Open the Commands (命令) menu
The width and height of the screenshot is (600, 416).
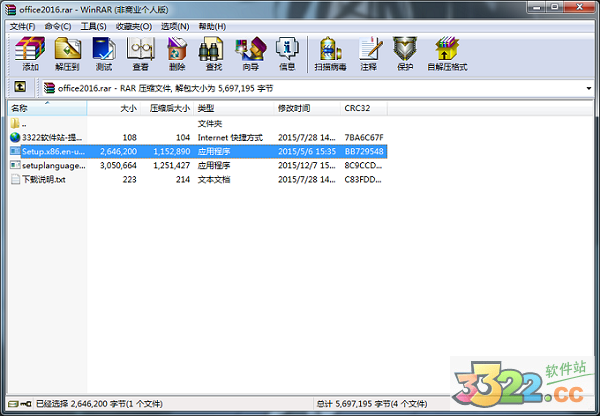(58, 26)
